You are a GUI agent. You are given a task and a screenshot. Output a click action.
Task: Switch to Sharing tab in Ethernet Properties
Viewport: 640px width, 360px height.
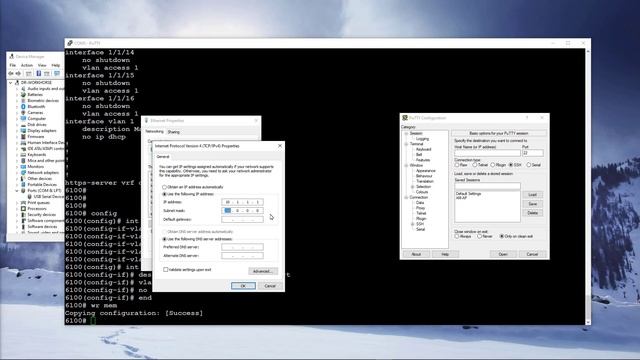point(173,132)
